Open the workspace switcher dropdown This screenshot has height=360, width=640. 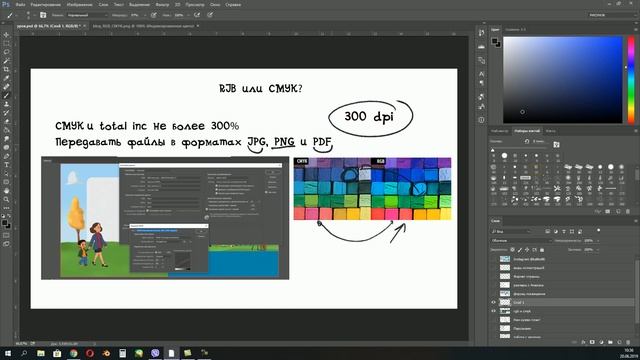coord(612,15)
